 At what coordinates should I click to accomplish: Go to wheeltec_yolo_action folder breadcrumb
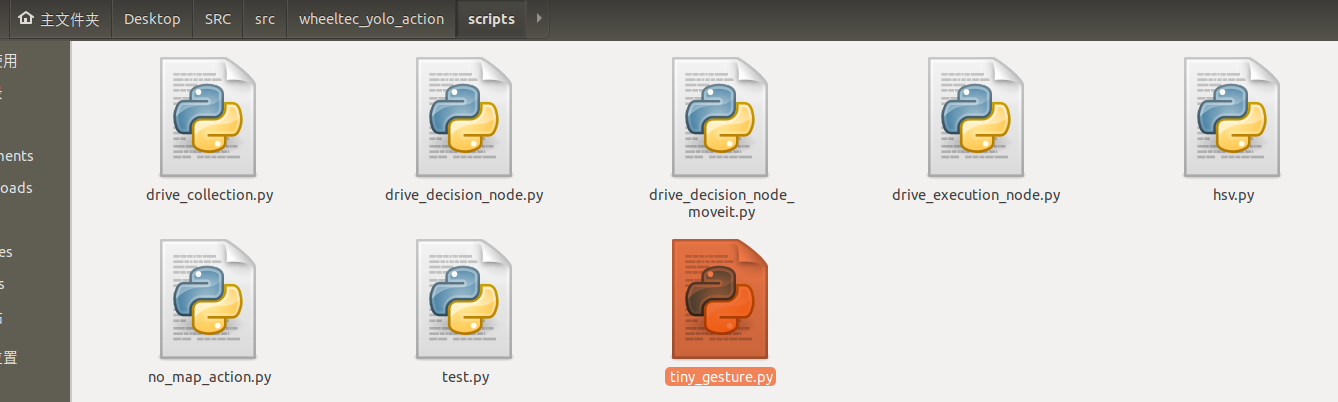(x=371, y=19)
